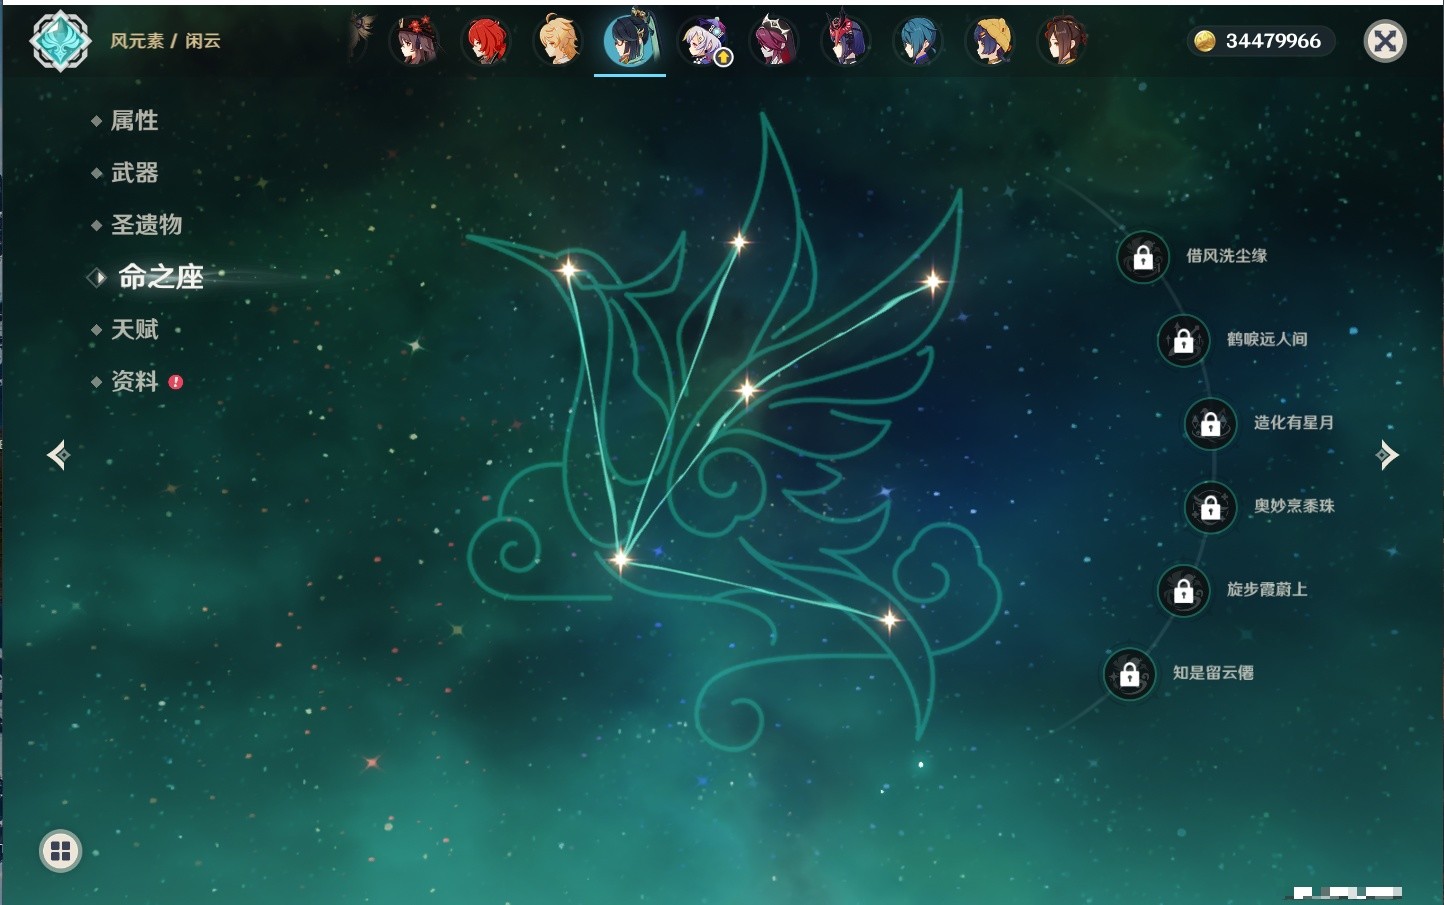Viewport: 1444px width, 905px height.
Task: Select the red-masked Kujou Sara portrait
Action: click(847, 42)
